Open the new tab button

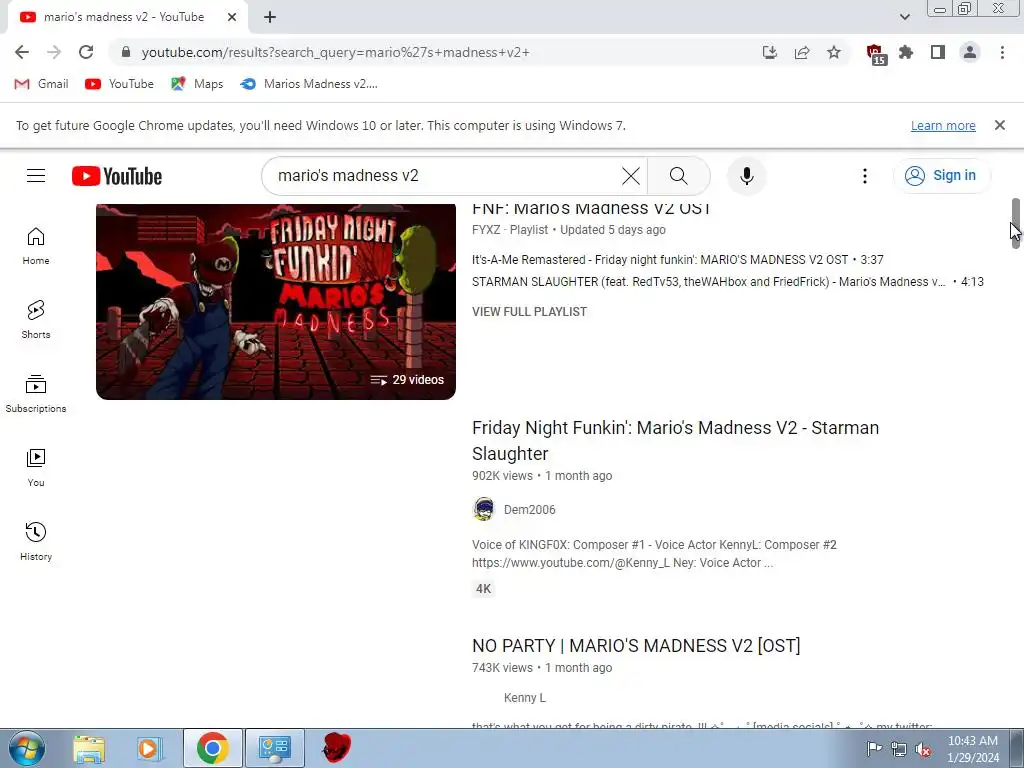[270, 18]
